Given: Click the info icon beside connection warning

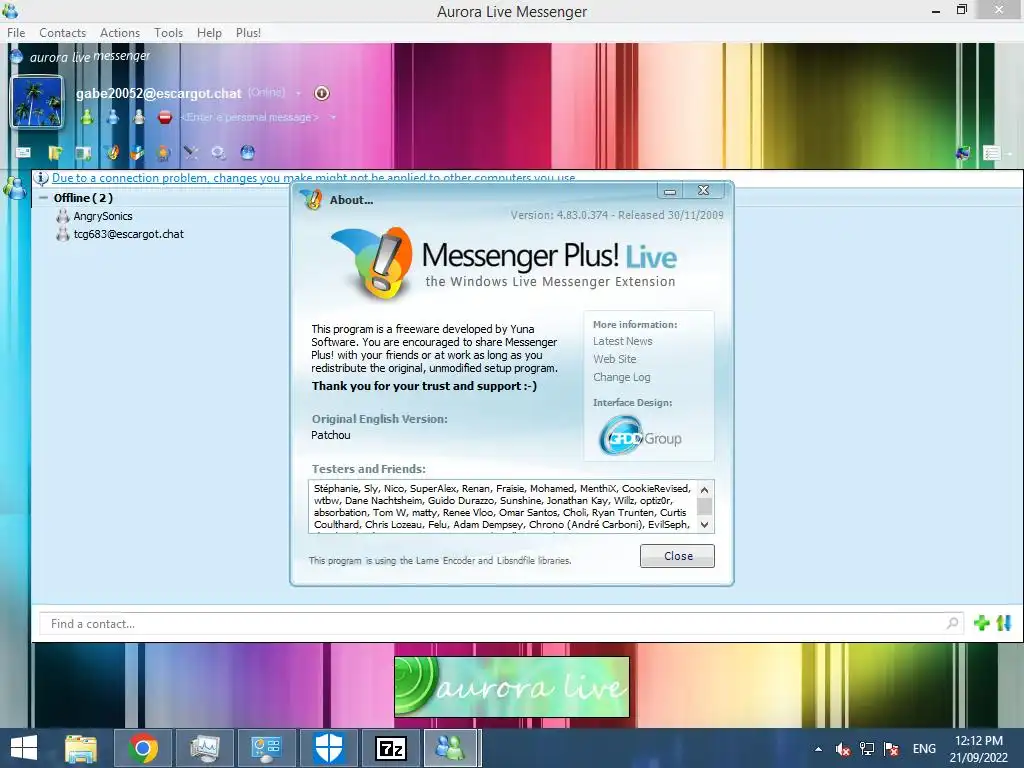Looking at the screenshot, I should click(41, 178).
